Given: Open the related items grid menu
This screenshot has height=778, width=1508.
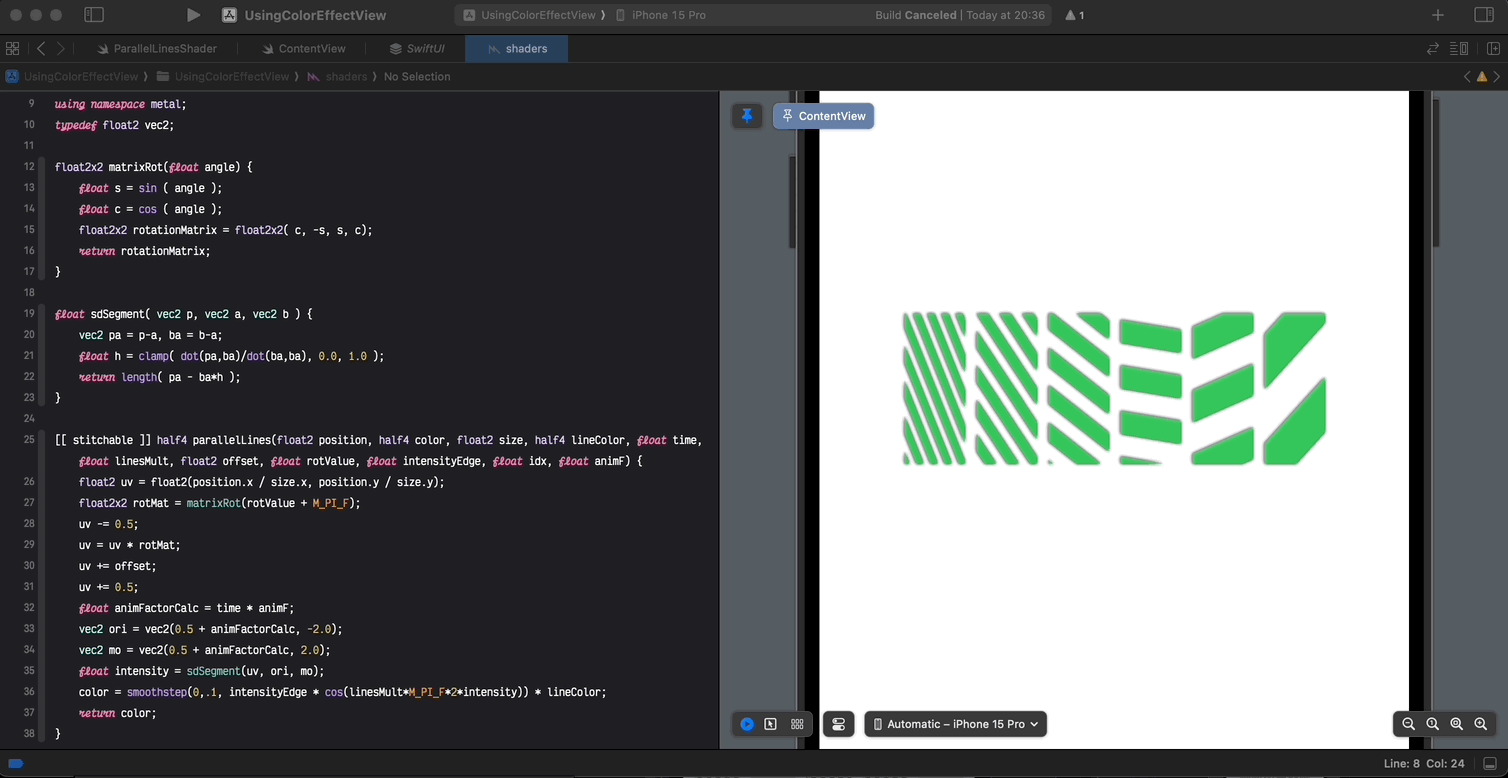Looking at the screenshot, I should click(x=12, y=48).
